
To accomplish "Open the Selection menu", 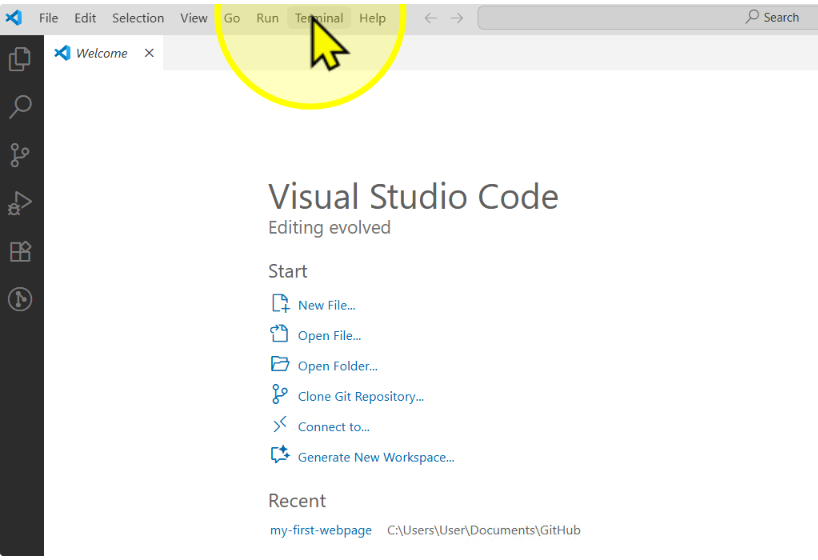I will click(138, 18).
